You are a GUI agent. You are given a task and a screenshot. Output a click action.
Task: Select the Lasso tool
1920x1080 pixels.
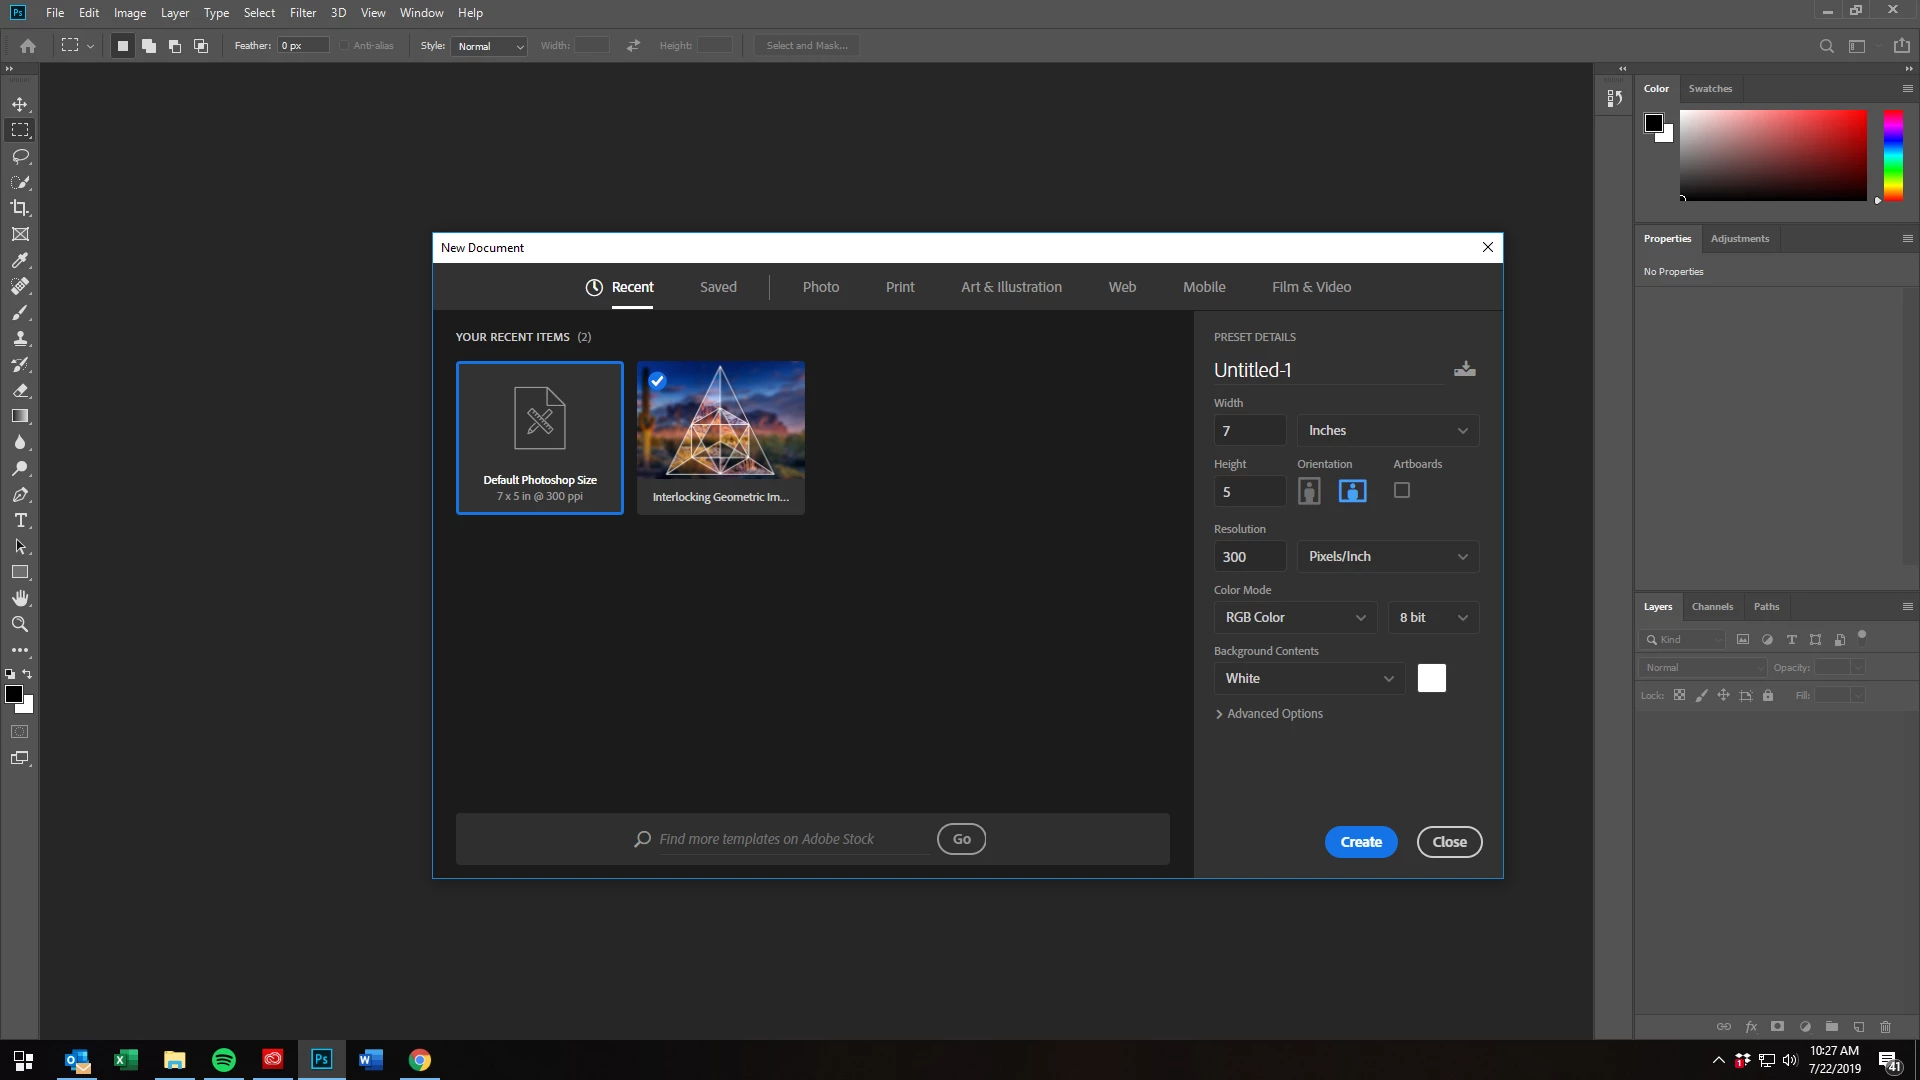pos(20,156)
